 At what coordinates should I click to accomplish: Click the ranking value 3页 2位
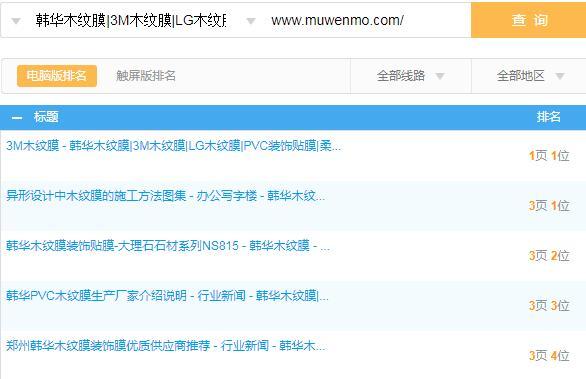549,256
